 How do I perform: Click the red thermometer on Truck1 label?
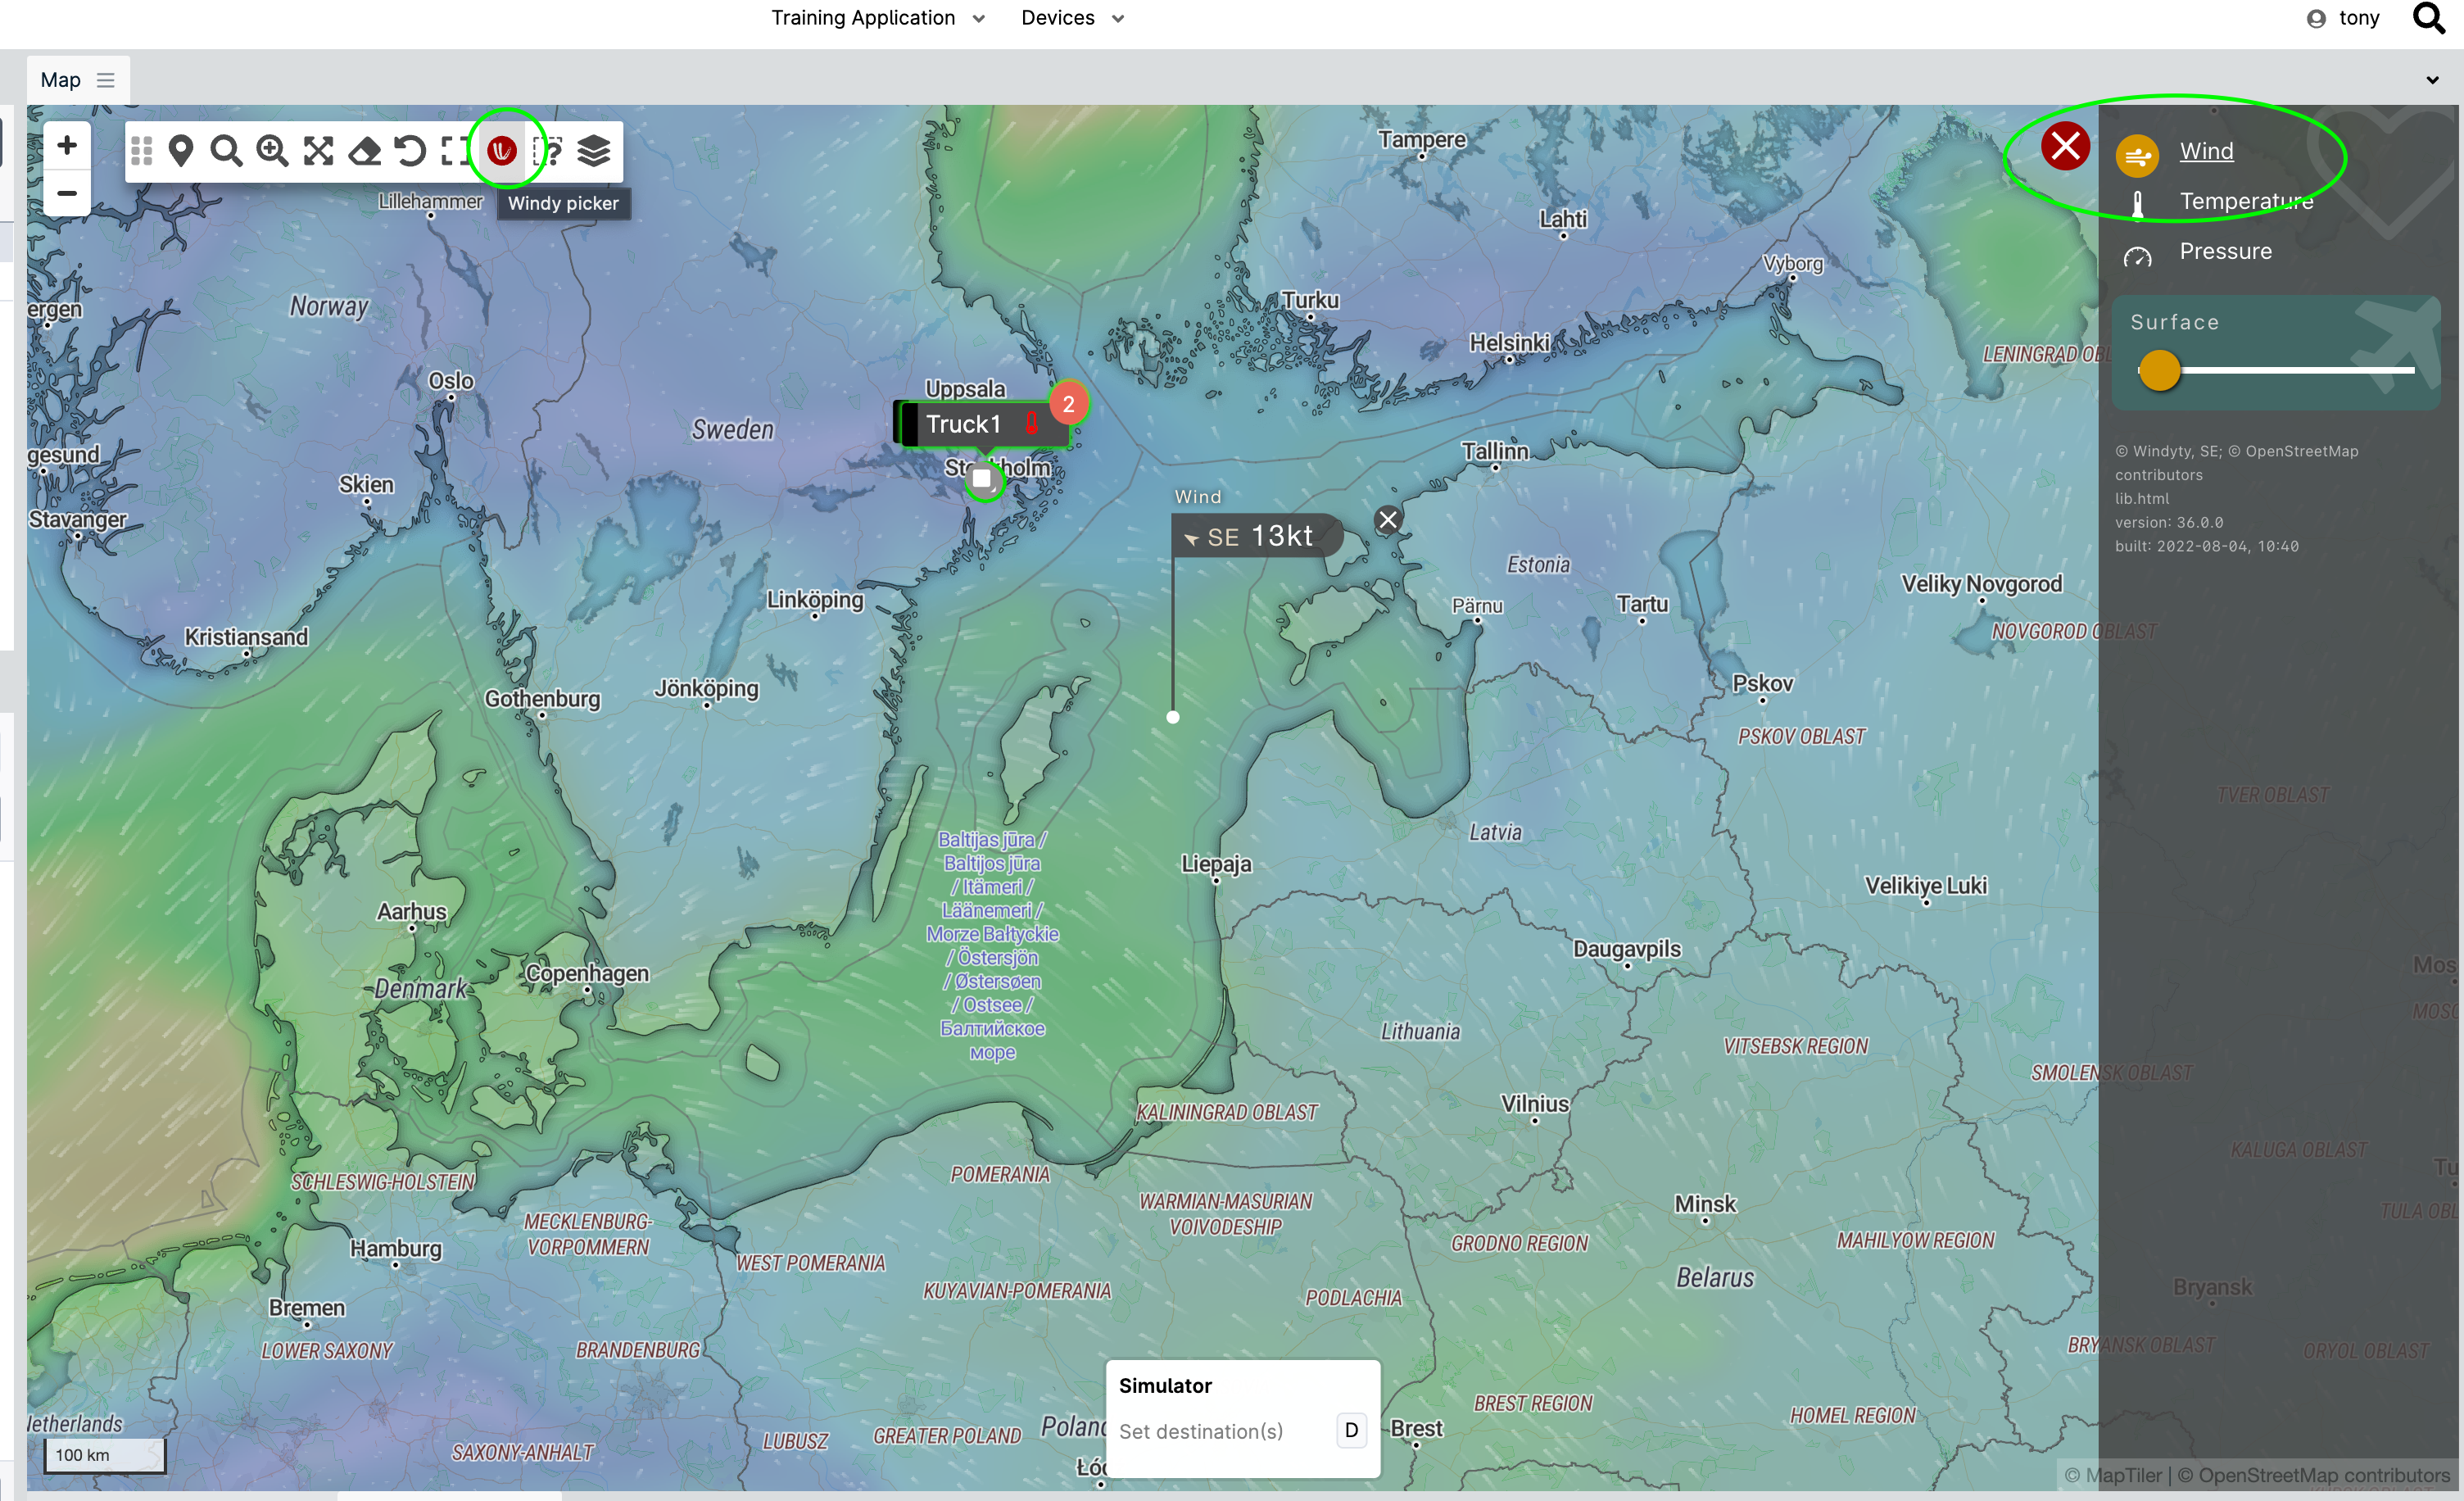[x=1031, y=424]
